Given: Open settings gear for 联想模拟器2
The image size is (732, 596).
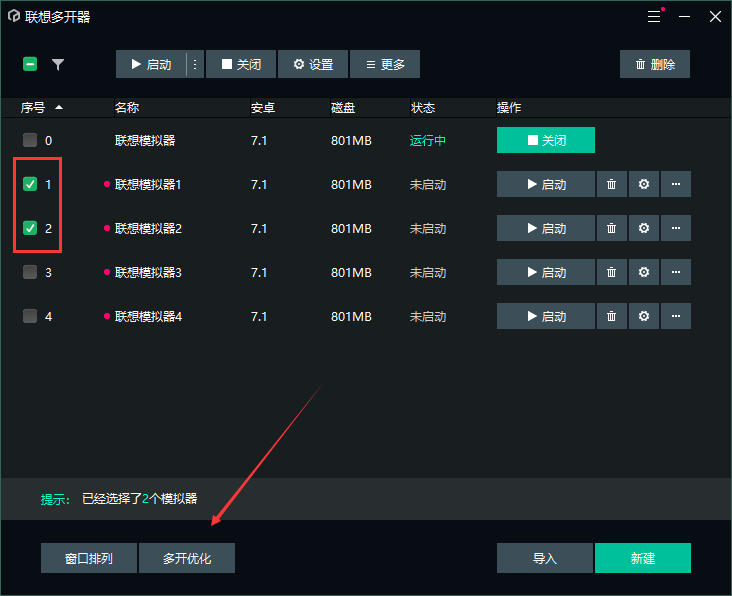Looking at the screenshot, I should (644, 228).
